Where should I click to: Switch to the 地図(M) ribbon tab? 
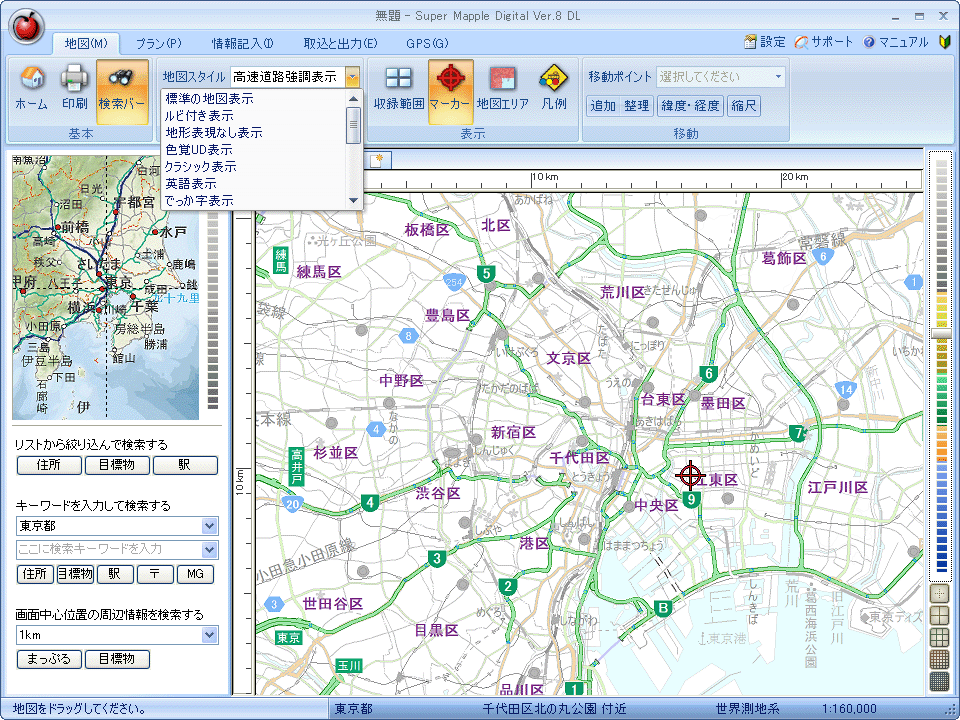[x=86, y=43]
